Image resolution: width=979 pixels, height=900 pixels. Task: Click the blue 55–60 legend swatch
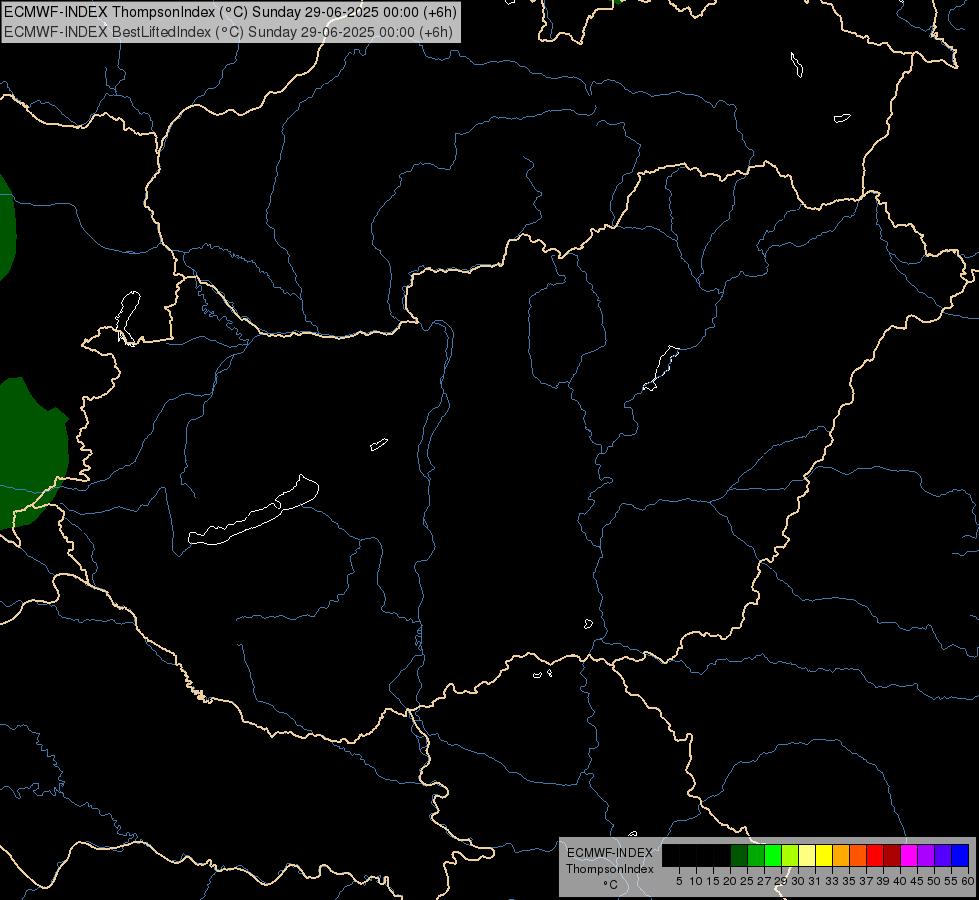click(x=960, y=855)
